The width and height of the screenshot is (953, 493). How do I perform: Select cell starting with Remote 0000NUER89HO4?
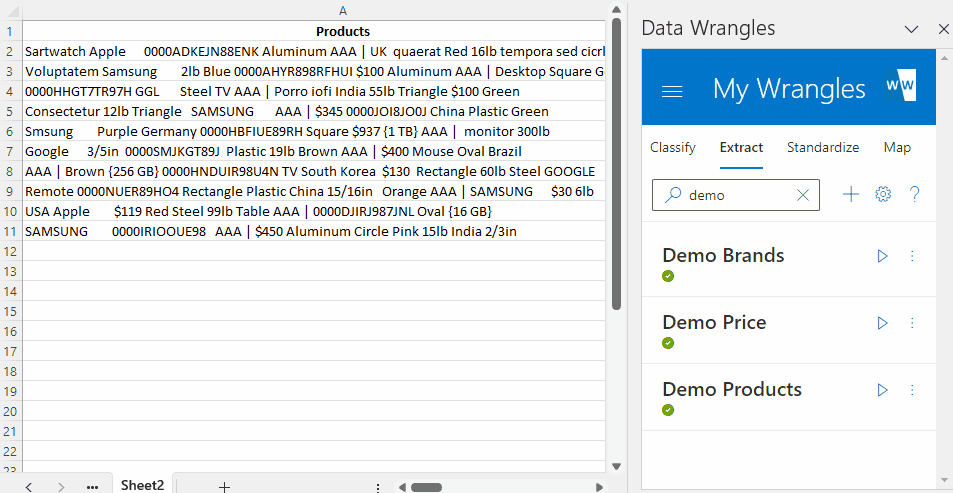tap(314, 191)
